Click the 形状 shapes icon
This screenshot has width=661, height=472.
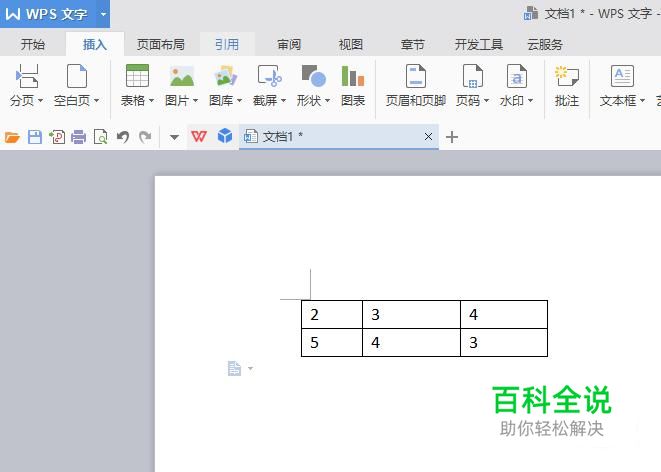click(x=314, y=76)
